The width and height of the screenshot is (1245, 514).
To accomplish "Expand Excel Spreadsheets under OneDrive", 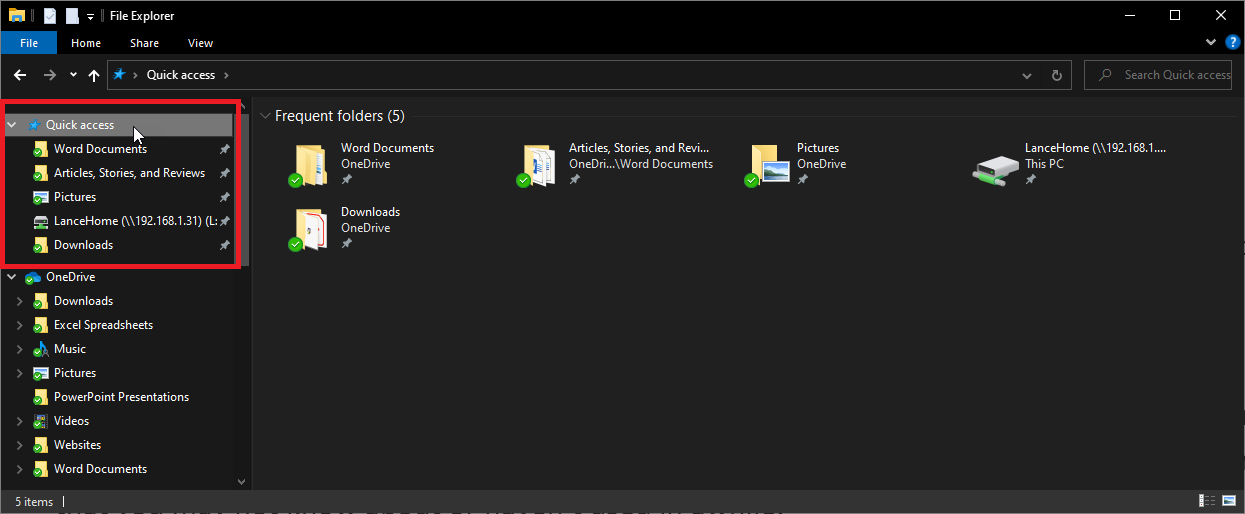I will pos(19,325).
